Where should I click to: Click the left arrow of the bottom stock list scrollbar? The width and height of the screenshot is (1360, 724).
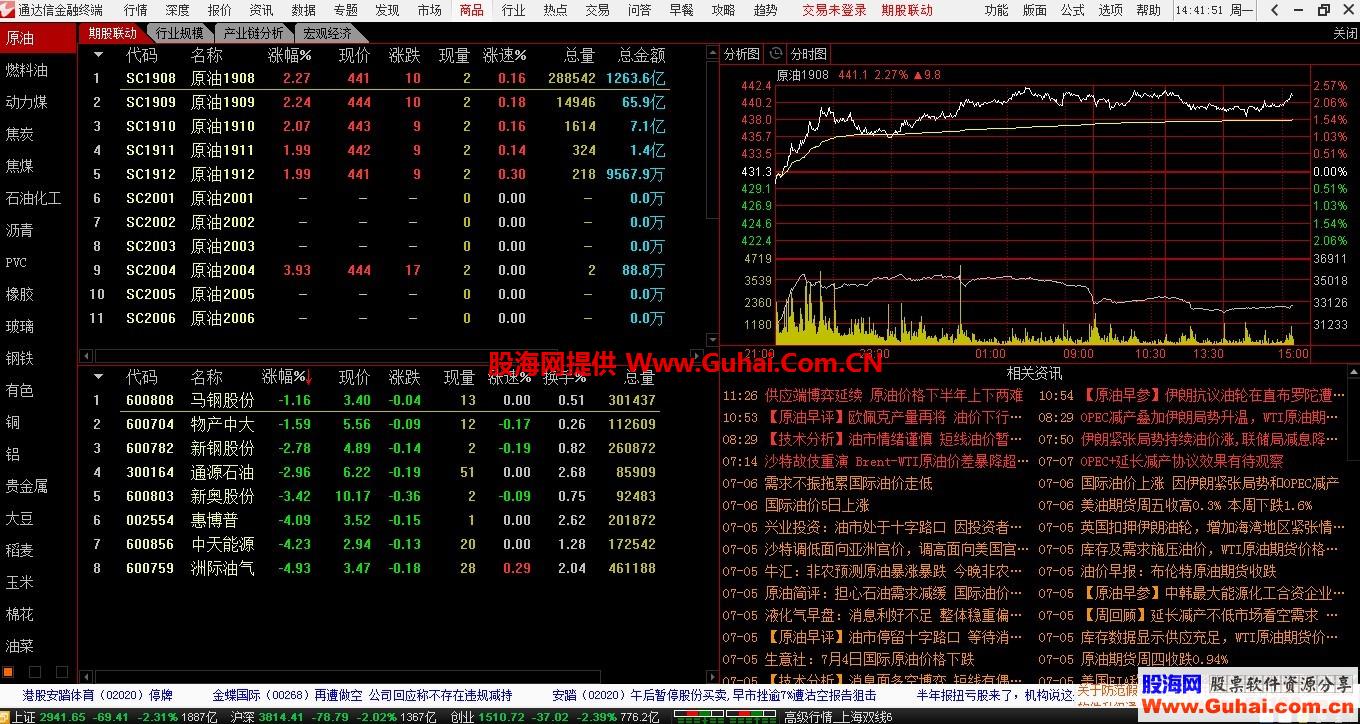86,677
